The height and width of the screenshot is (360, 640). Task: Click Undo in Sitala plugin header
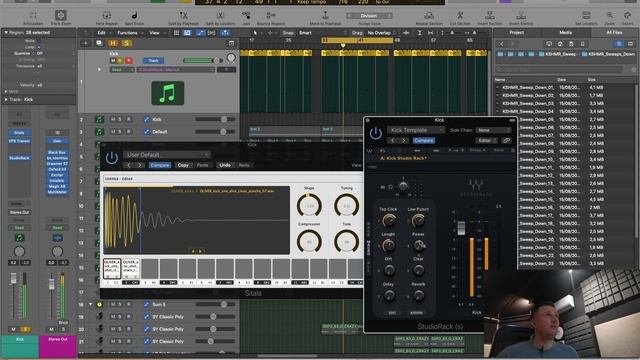click(225, 165)
